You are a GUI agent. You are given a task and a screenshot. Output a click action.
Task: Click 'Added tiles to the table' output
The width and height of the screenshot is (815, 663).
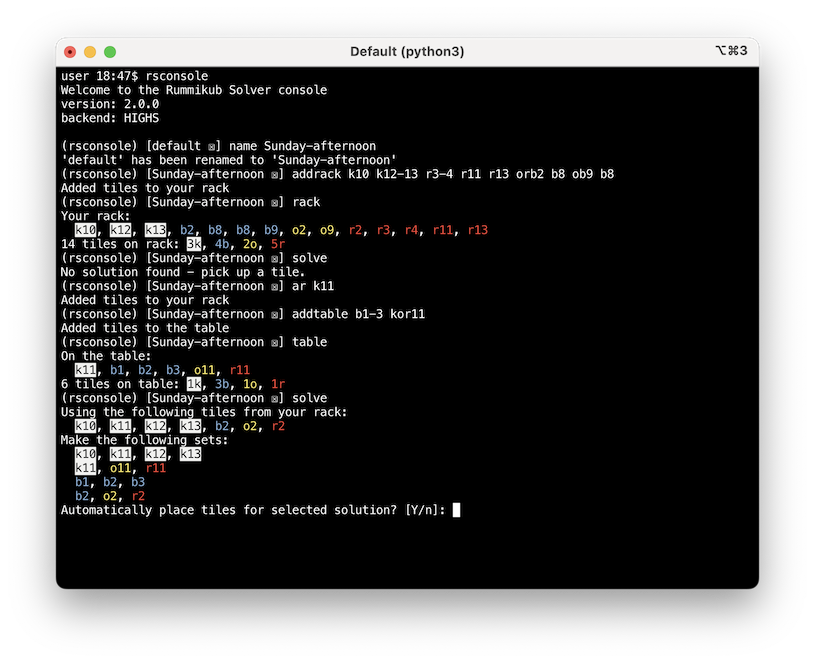[x=145, y=328]
